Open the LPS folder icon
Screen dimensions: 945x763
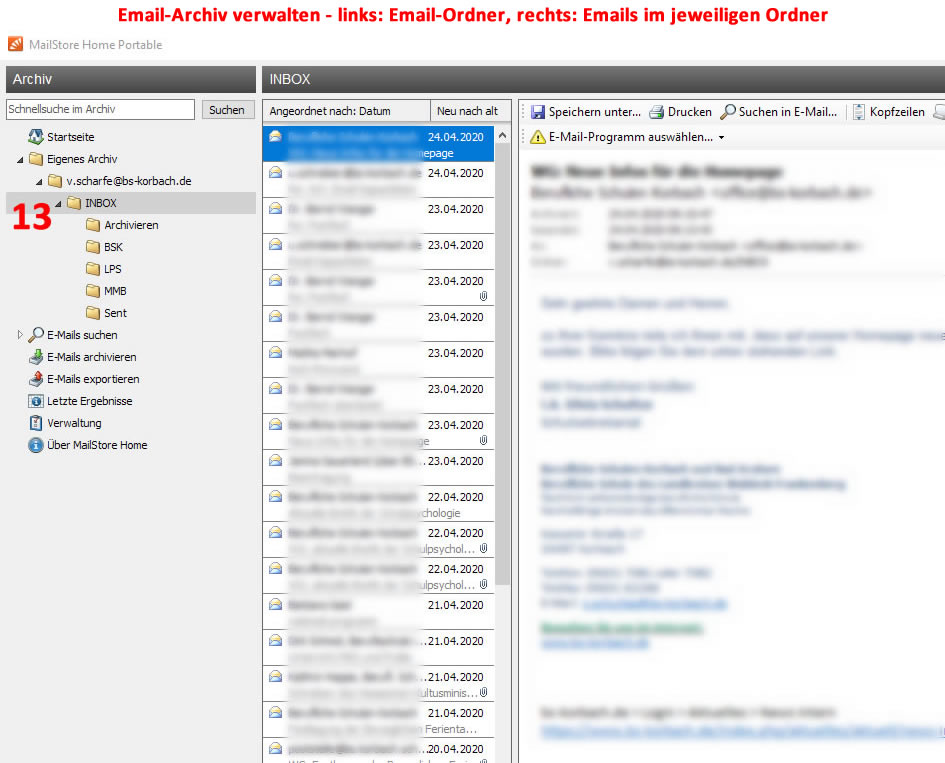tap(93, 269)
